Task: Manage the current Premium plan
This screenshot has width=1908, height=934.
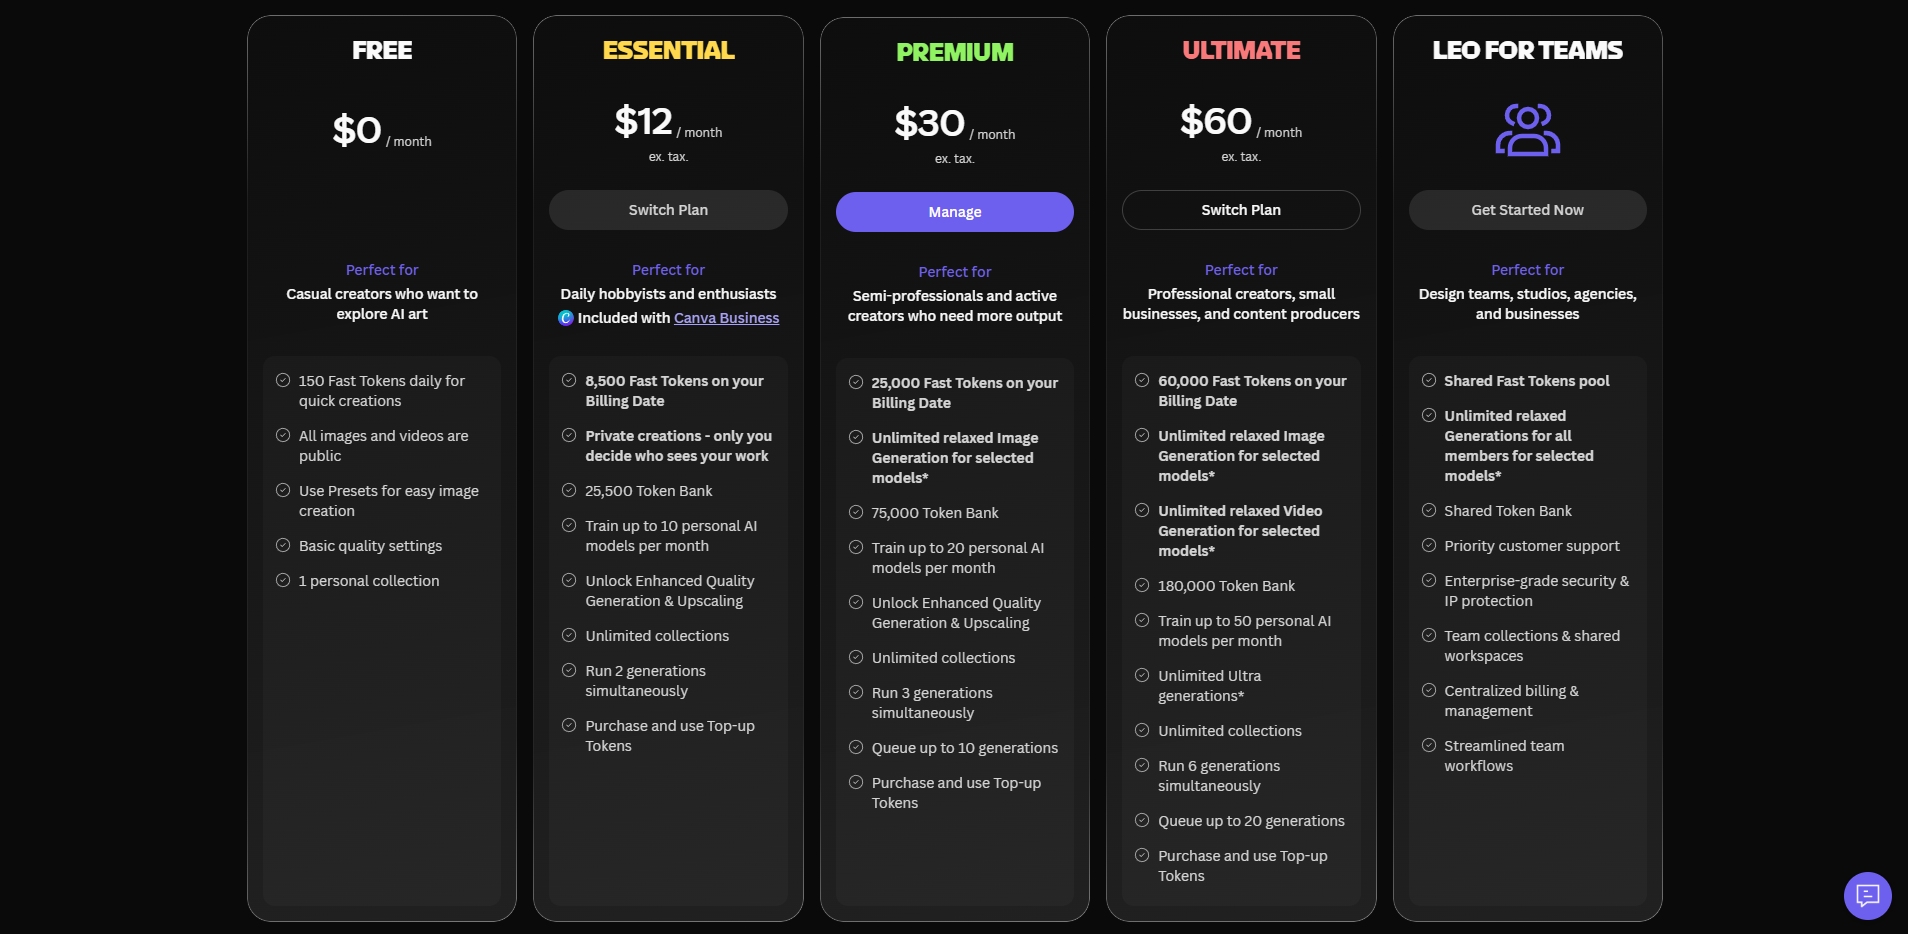Action: coord(955,212)
